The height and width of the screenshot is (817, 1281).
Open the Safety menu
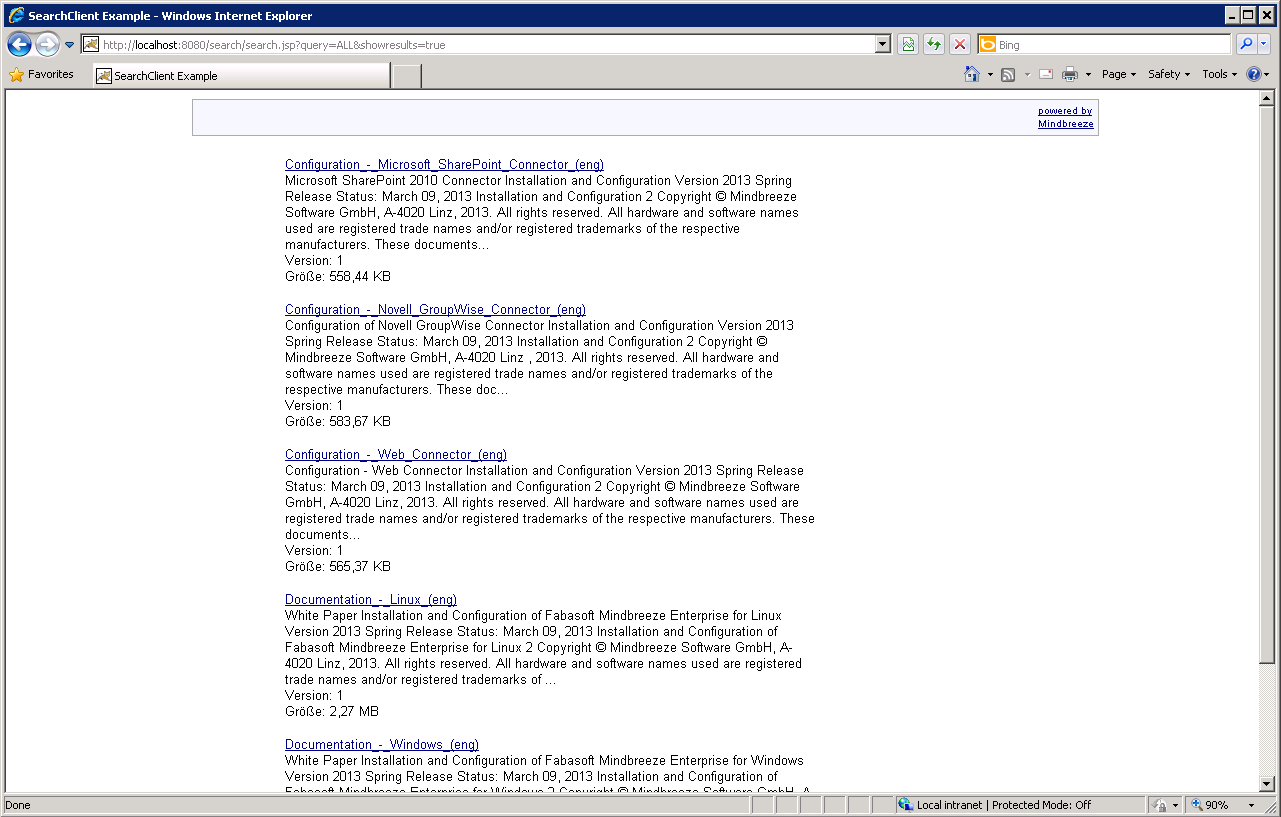pyautogui.click(x=1169, y=74)
